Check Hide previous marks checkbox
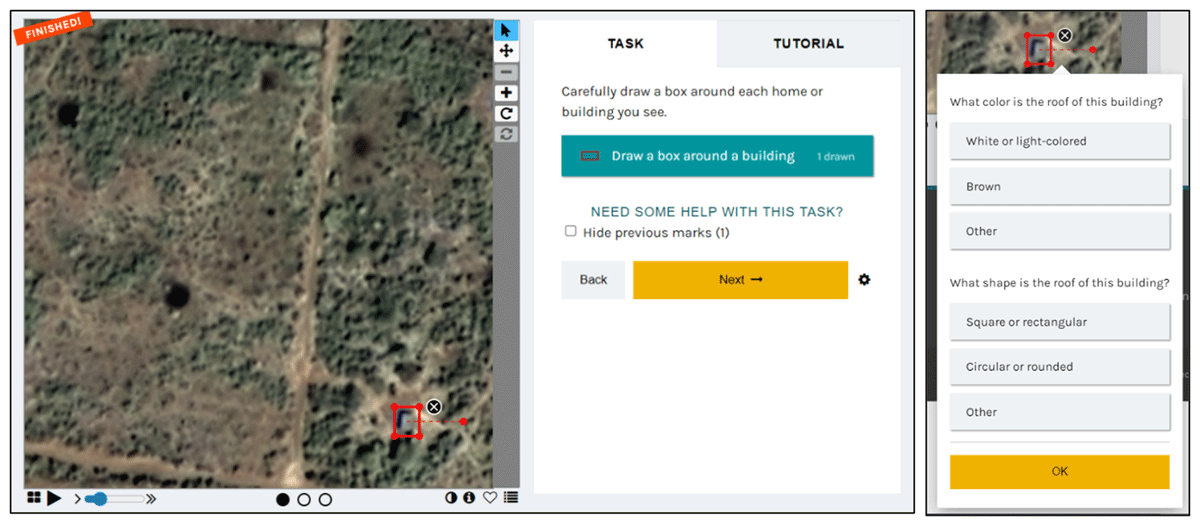This screenshot has height=526, width=1200. click(571, 231)
